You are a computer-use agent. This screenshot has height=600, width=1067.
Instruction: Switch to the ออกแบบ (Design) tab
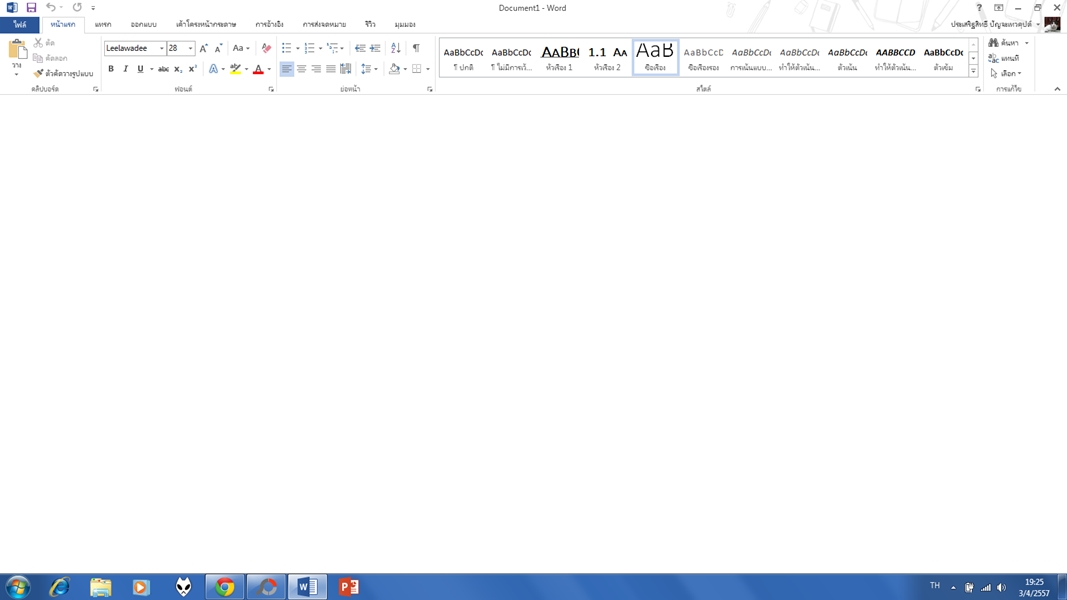pyautogui.click(x=143, y=24)
